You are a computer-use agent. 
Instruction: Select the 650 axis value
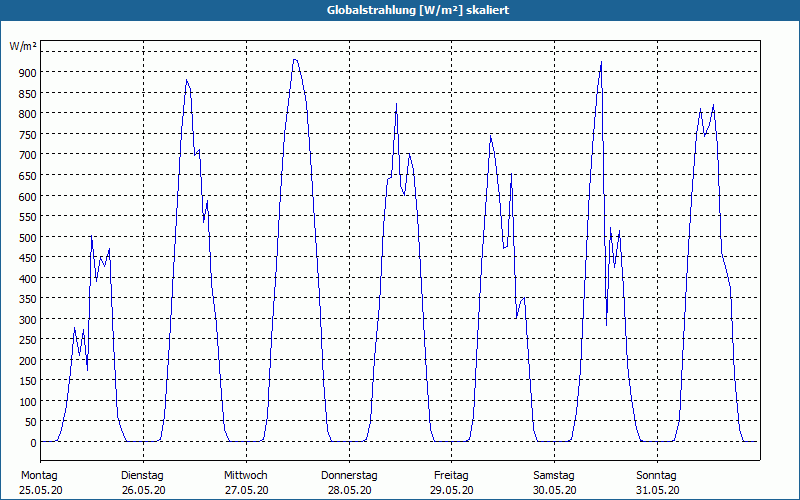(x=27, y=176)
